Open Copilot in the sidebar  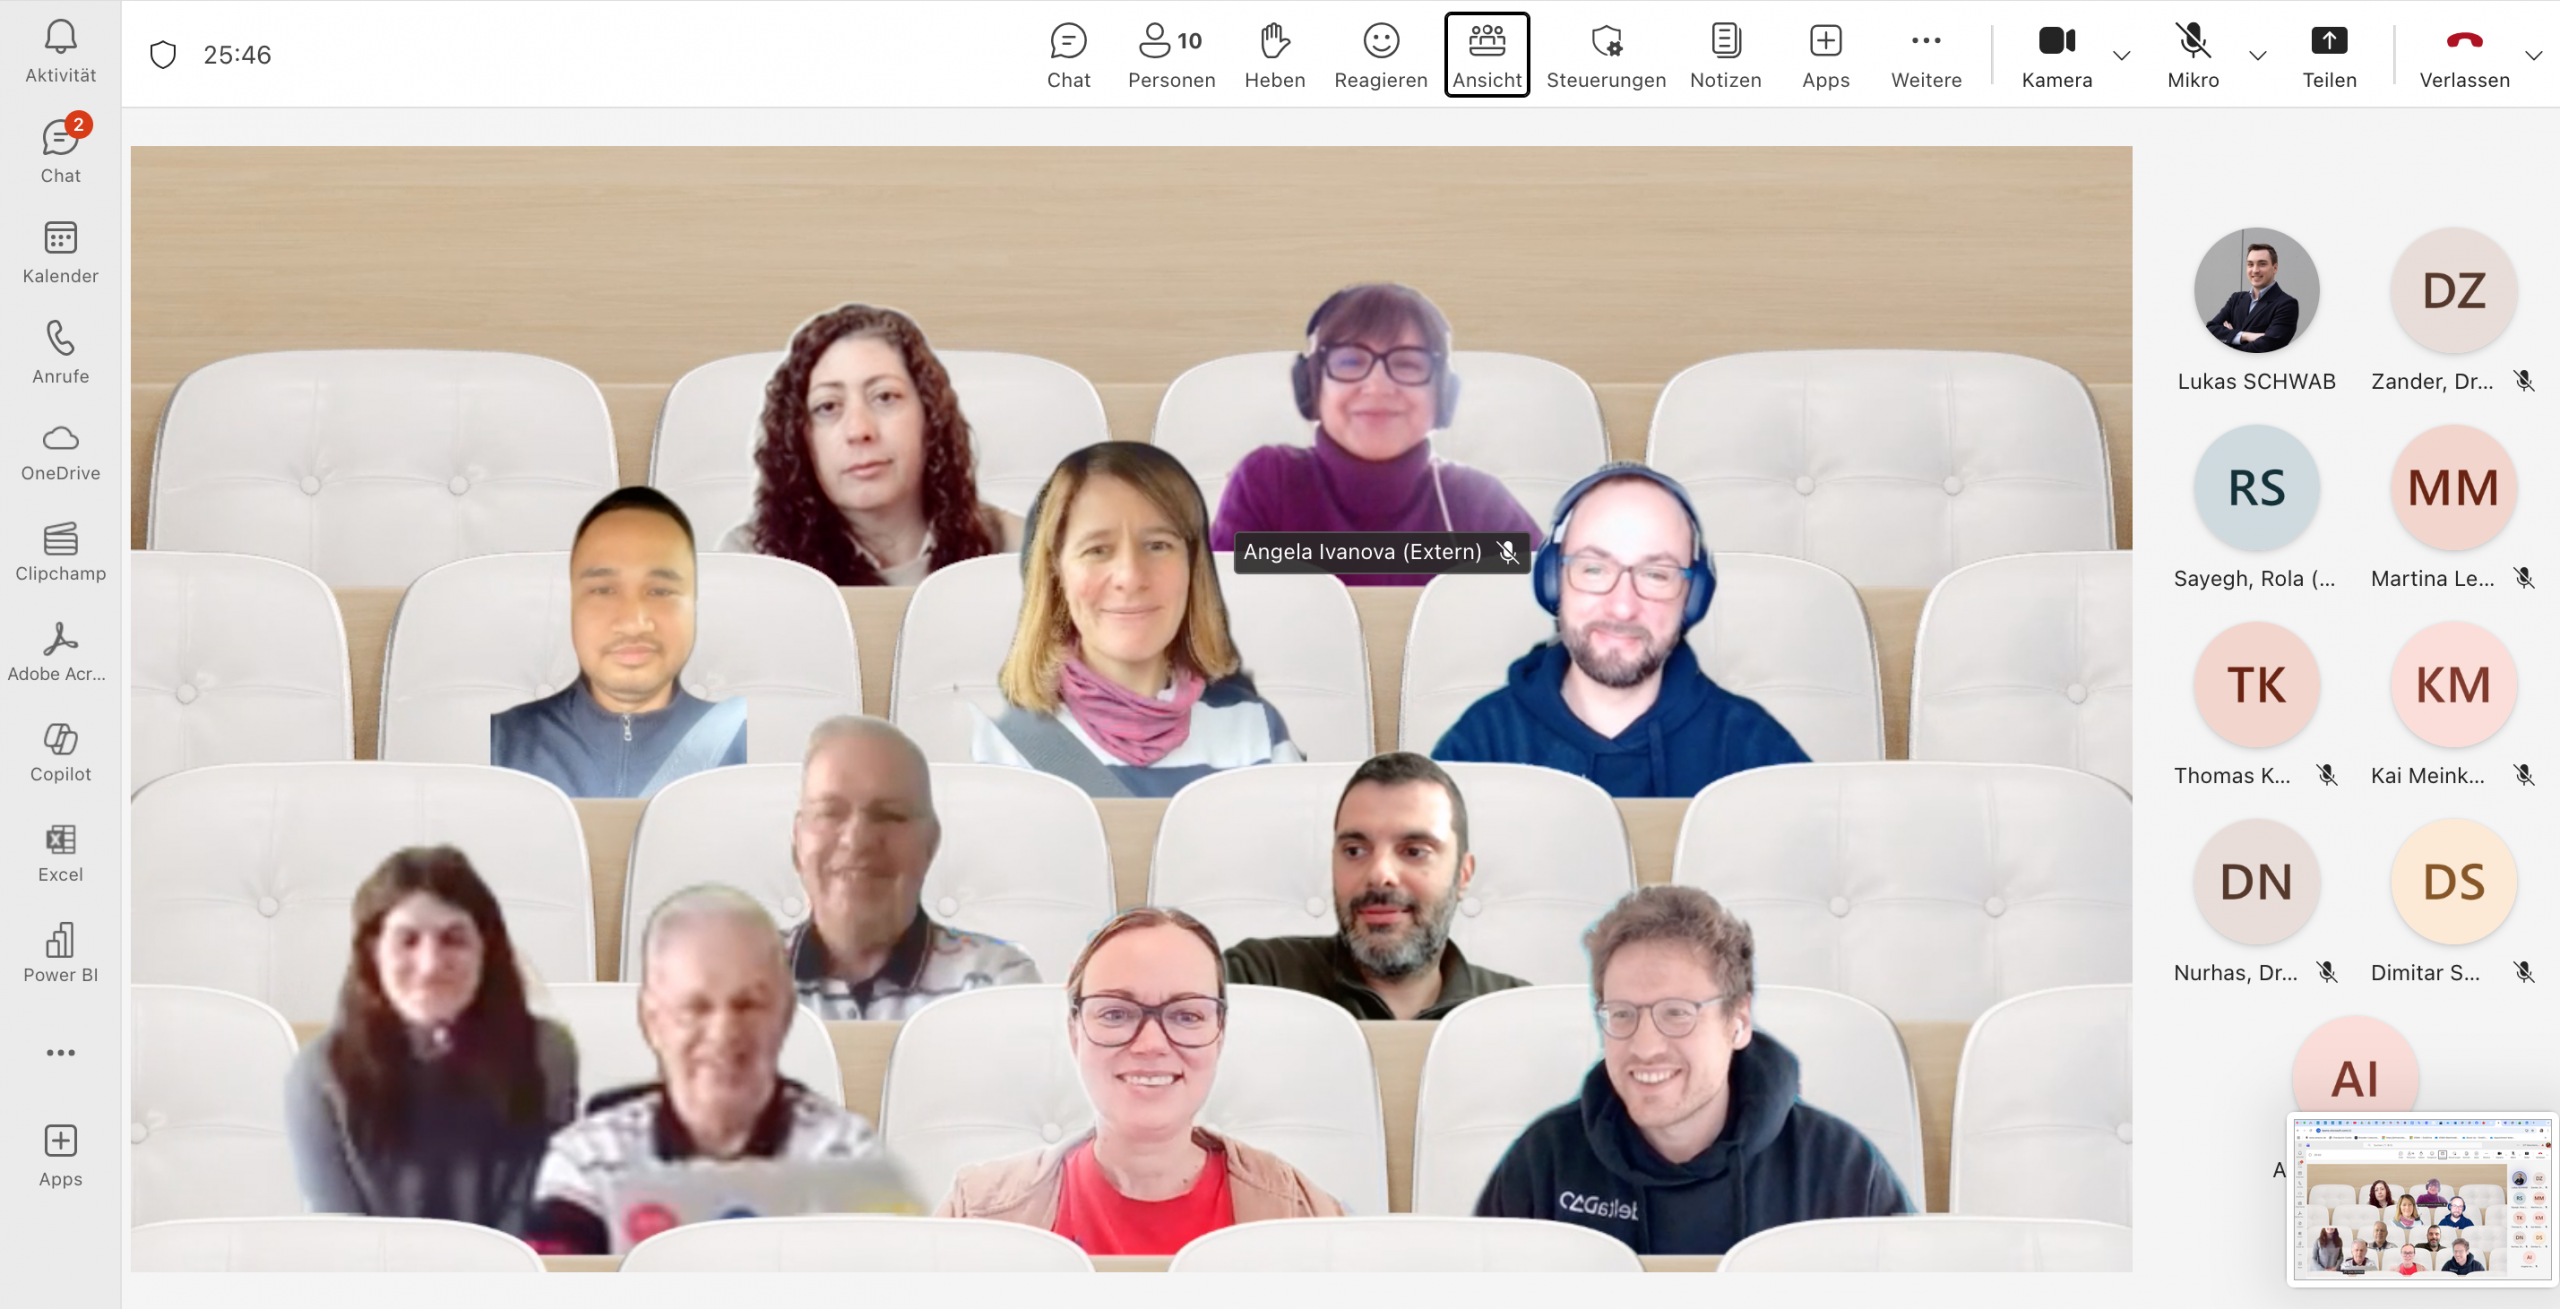click(60, 752)
